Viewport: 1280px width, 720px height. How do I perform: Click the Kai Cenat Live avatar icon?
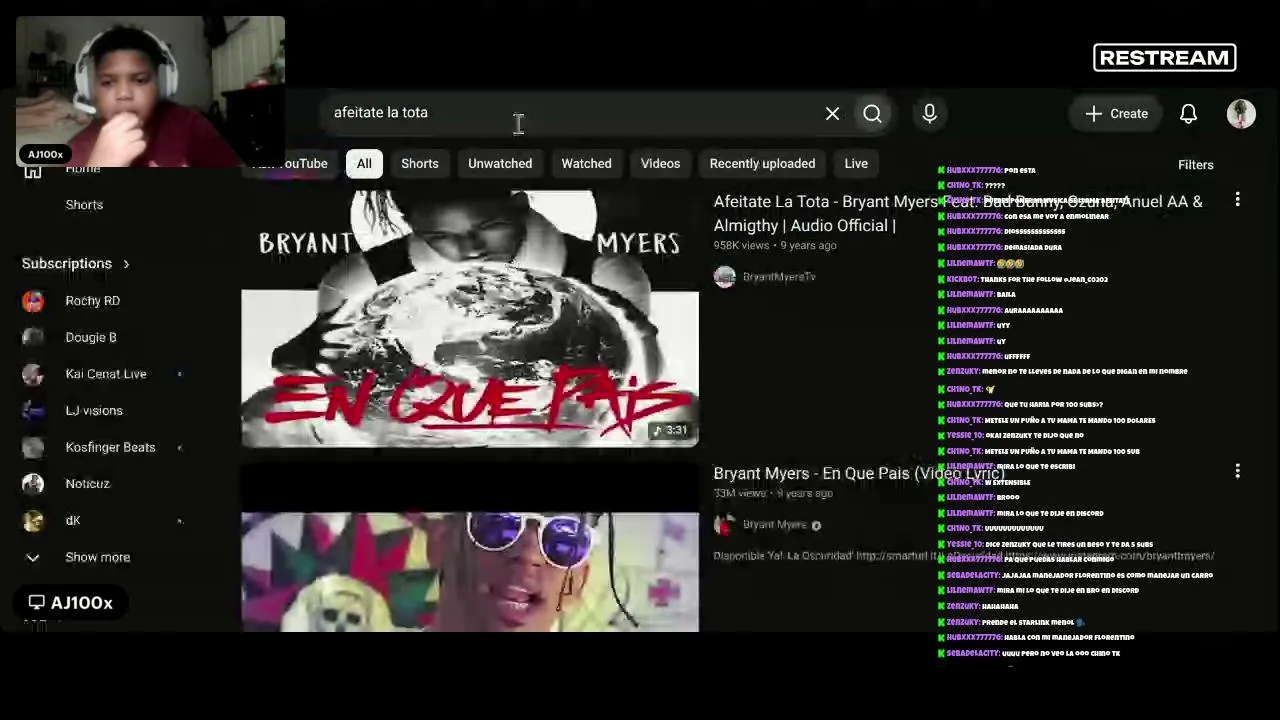pyautogui.click(x=33, y=374)
